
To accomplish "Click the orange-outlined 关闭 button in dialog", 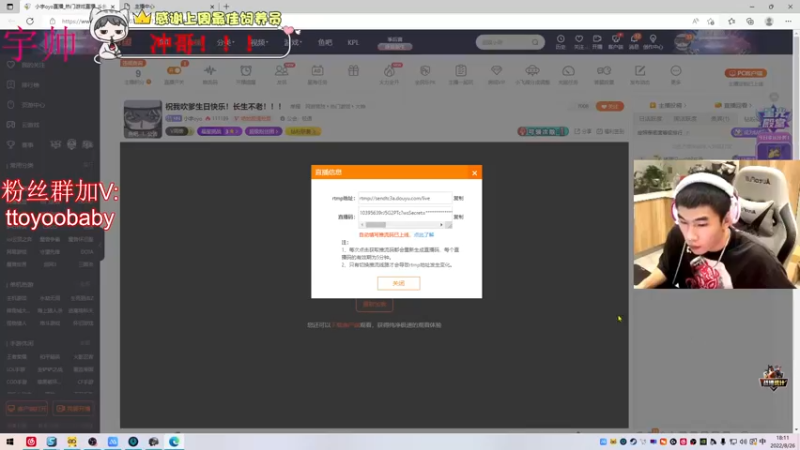I will click(398, 283).
